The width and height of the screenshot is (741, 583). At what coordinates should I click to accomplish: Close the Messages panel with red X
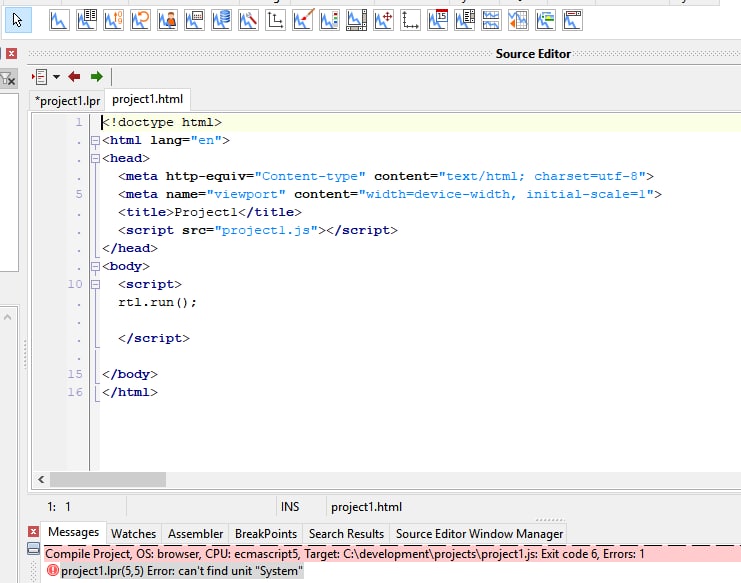tap(33, 532)
